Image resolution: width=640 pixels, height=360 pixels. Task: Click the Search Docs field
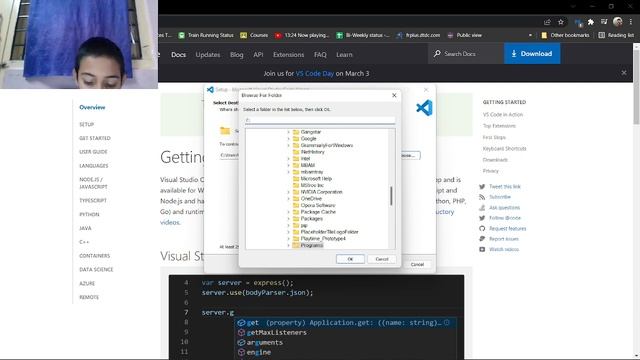click(466, 53)
